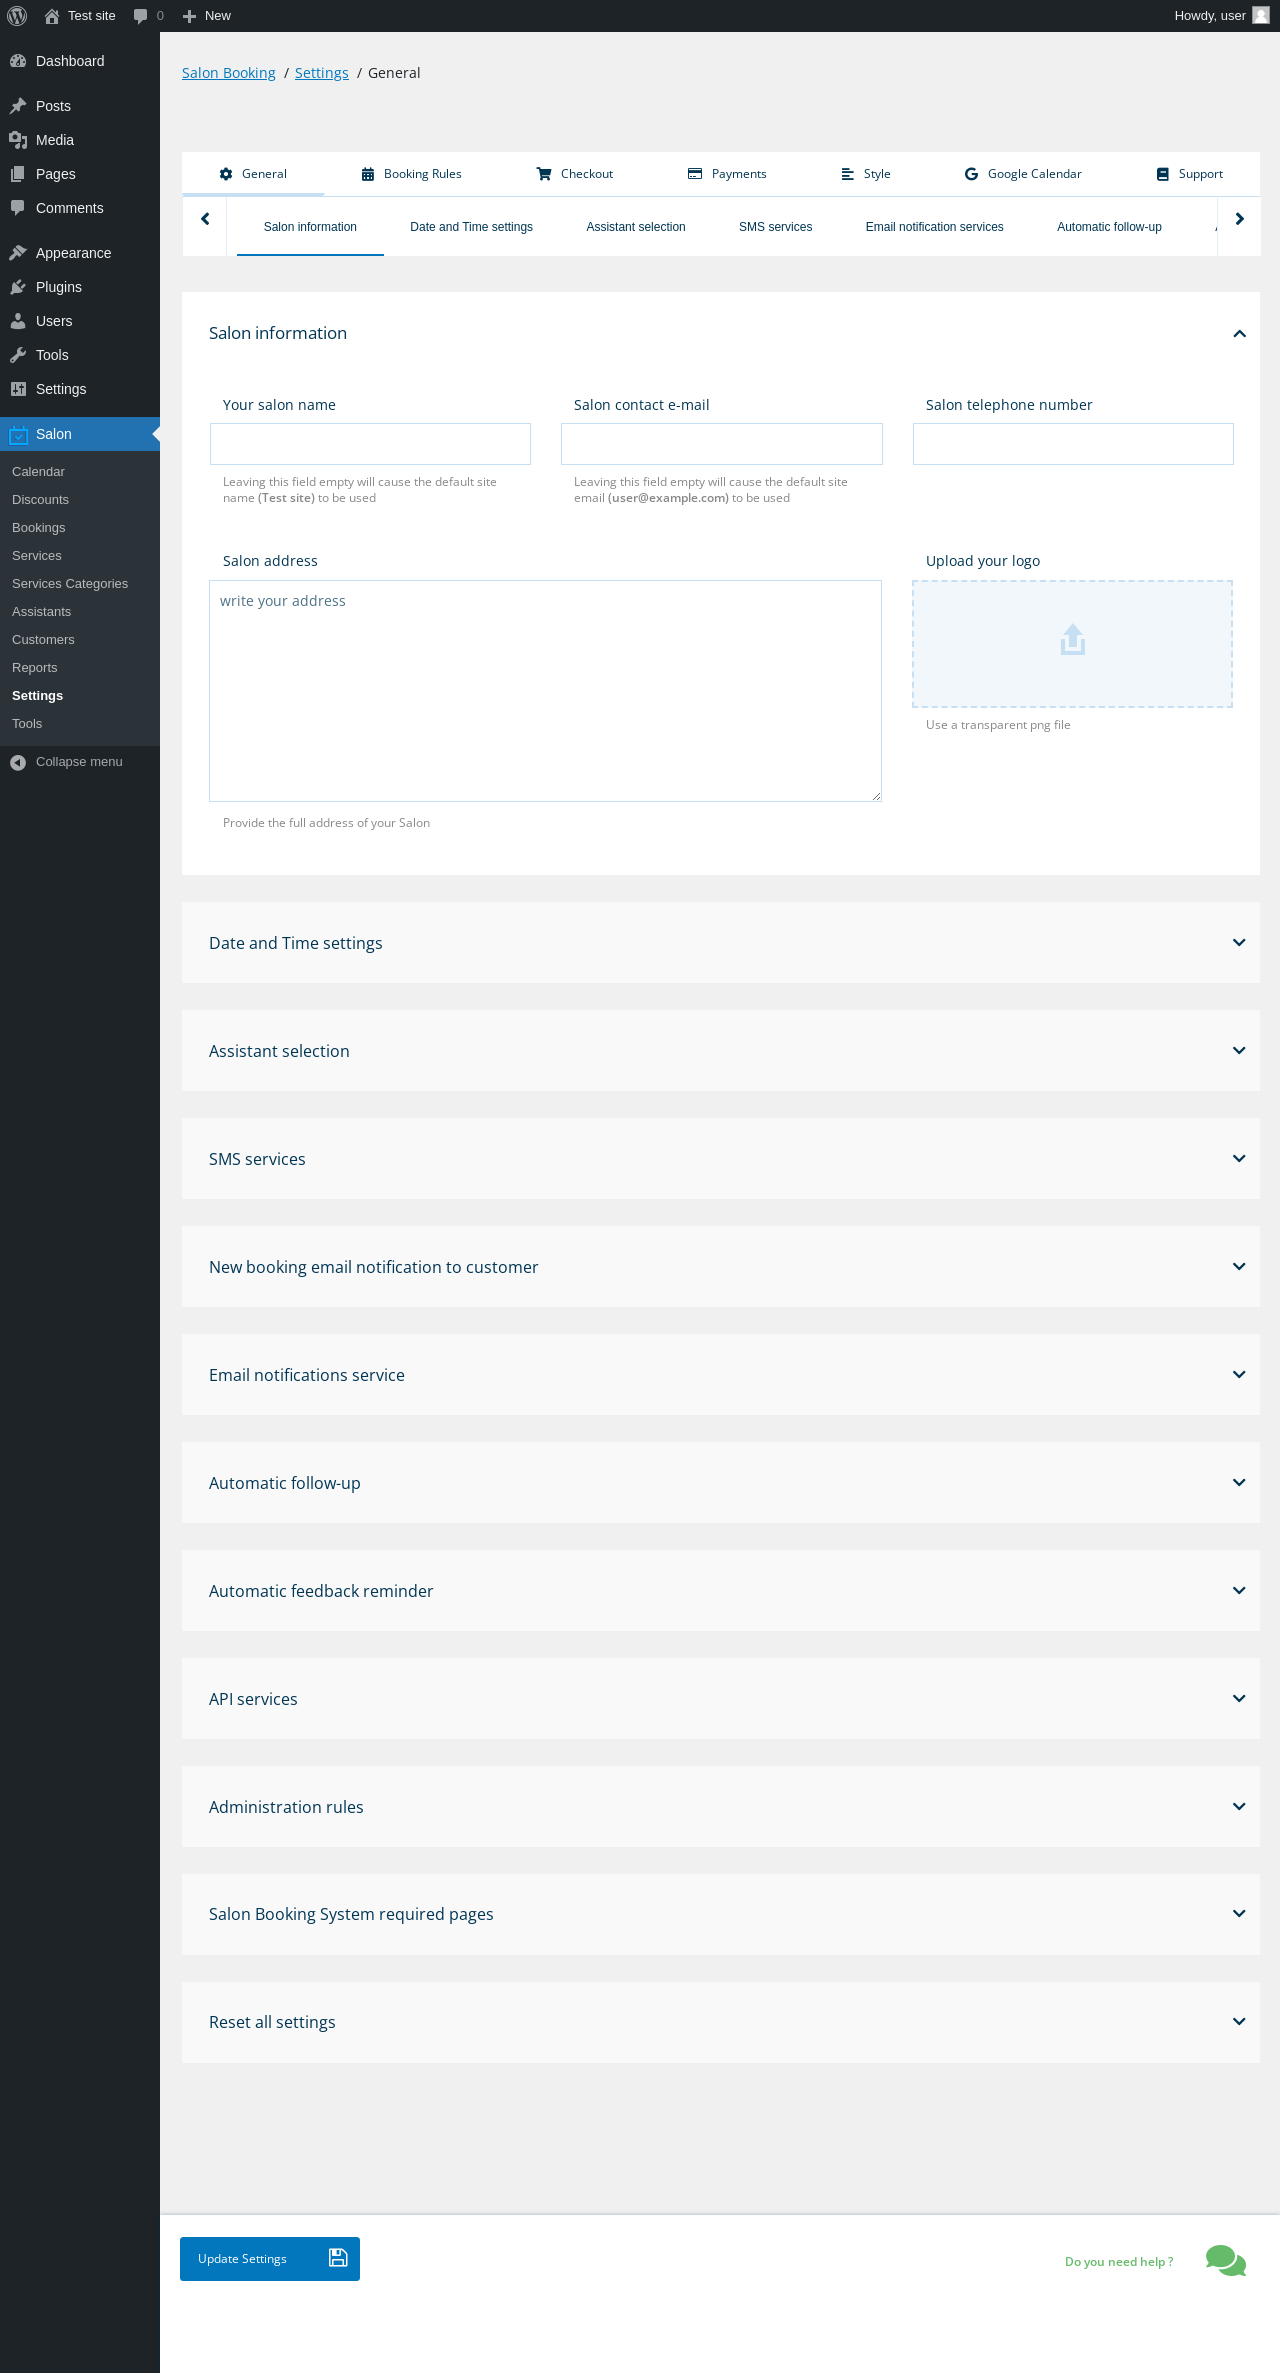Screen dimensions: 1280x2373
Task: Click the Your salon name input field
Action: [x=370, y=444]
